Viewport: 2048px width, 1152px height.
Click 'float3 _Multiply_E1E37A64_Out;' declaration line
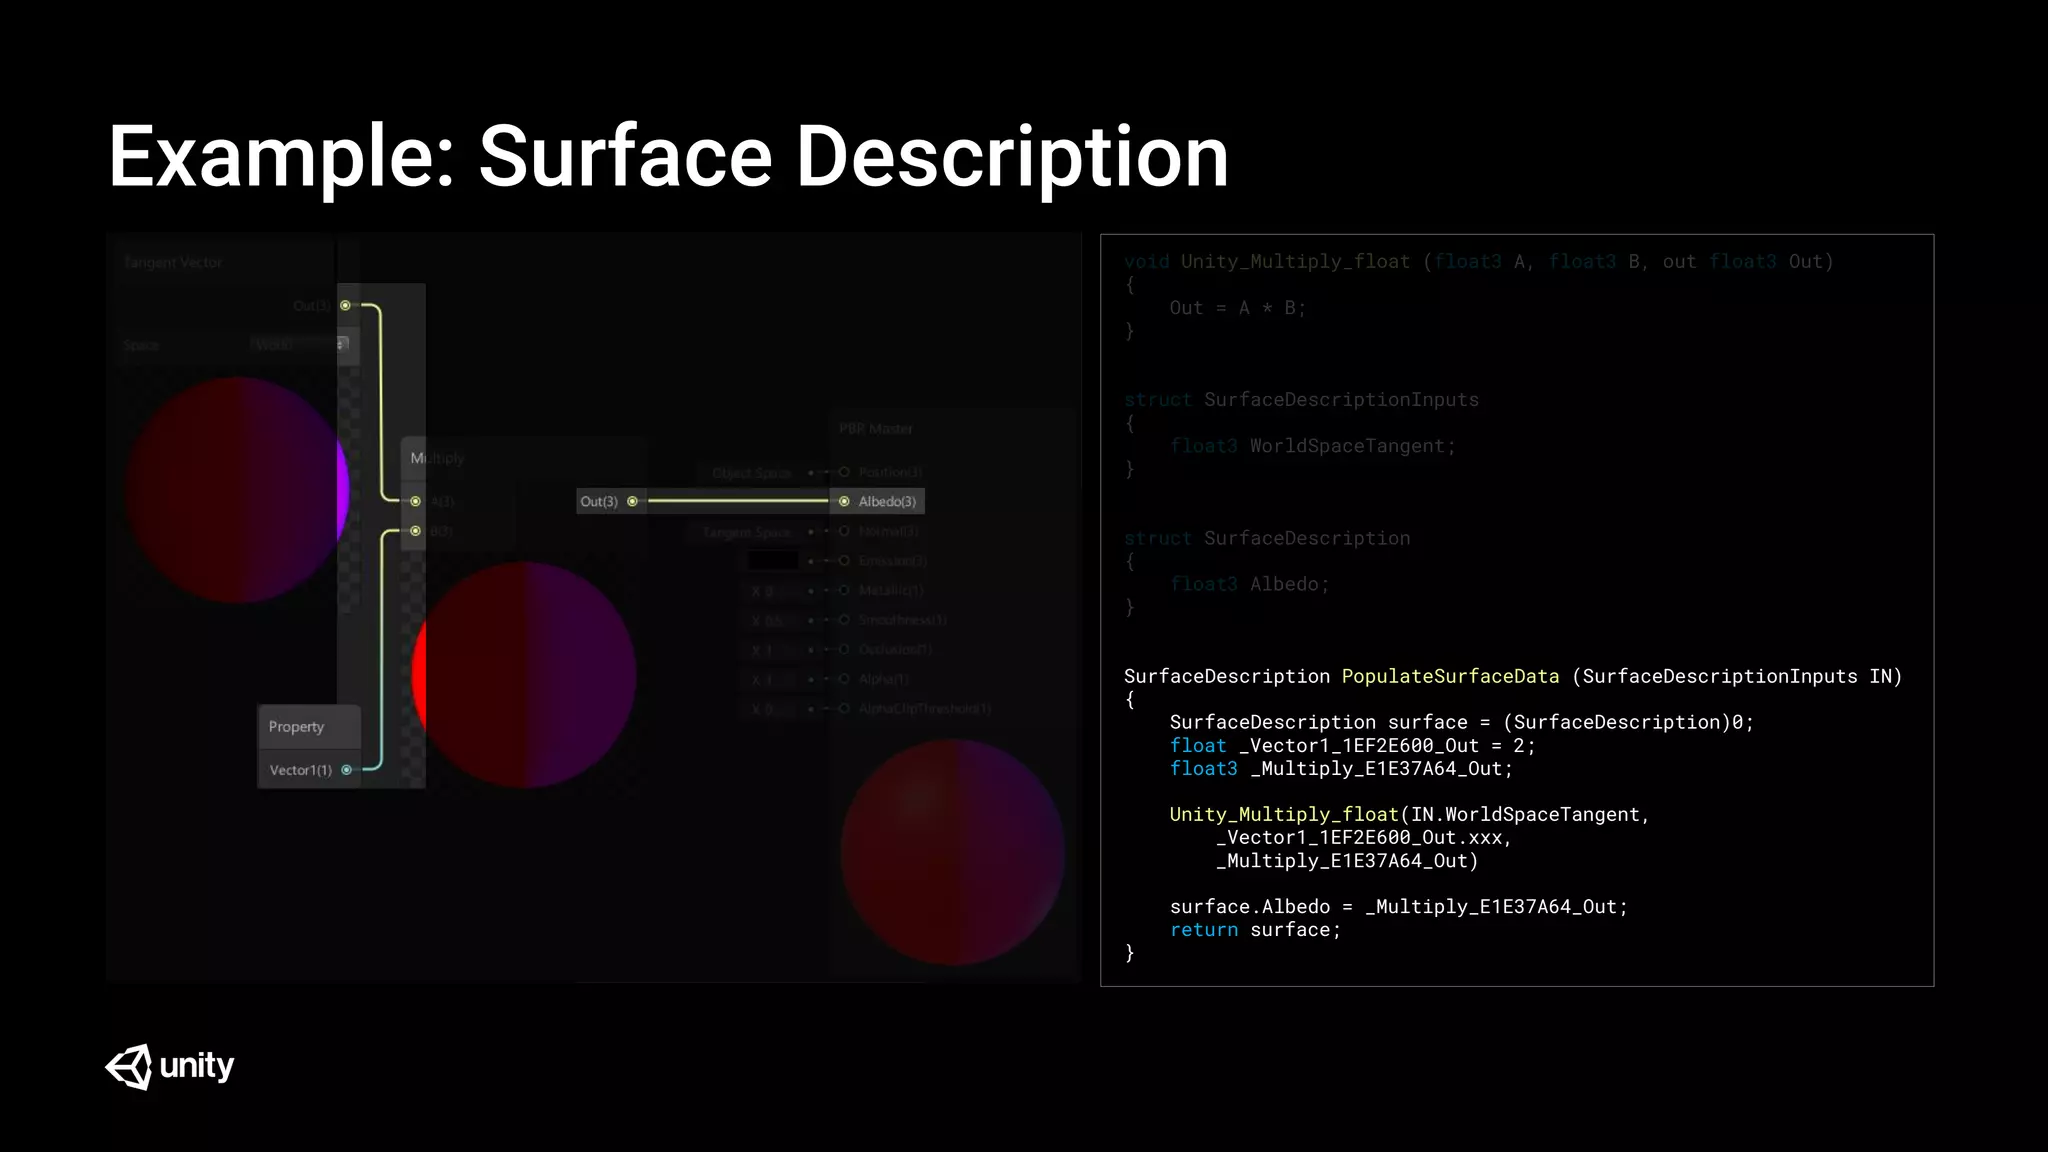point(1341,769)
